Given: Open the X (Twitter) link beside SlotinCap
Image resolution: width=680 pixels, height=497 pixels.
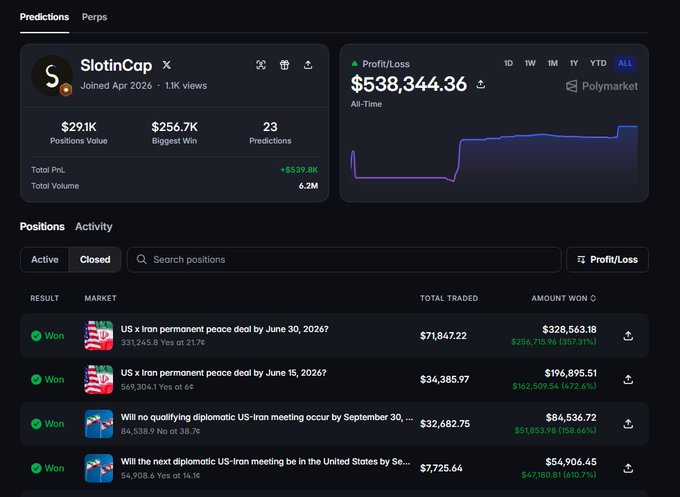Looking at the screenshot, I should click(x=167, y=65).
